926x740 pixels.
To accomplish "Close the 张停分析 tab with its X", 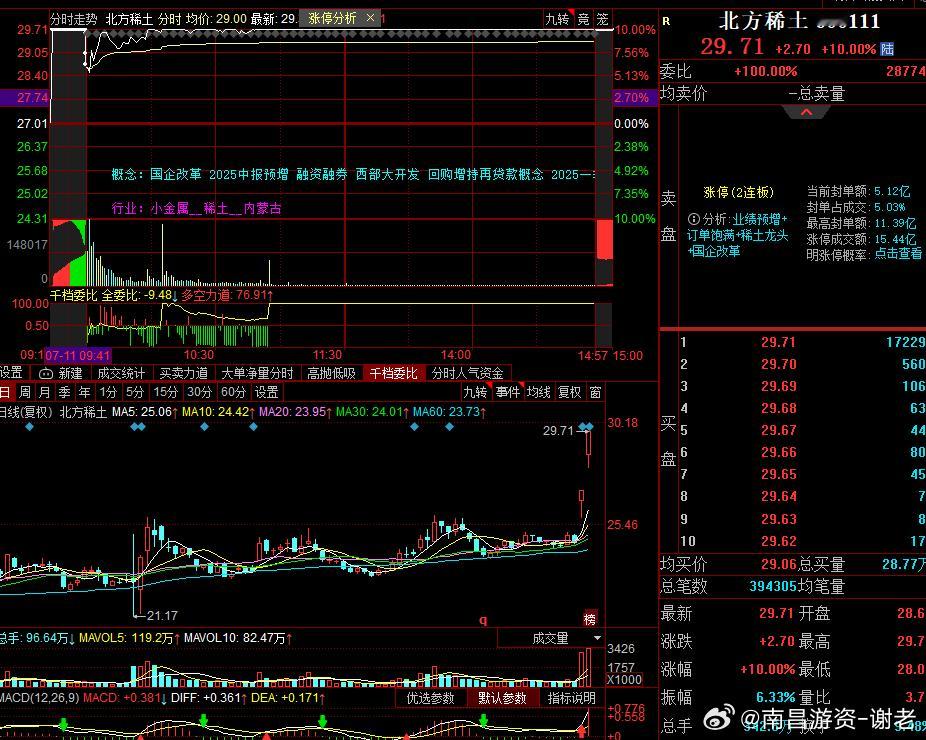I will coord(370,18).
